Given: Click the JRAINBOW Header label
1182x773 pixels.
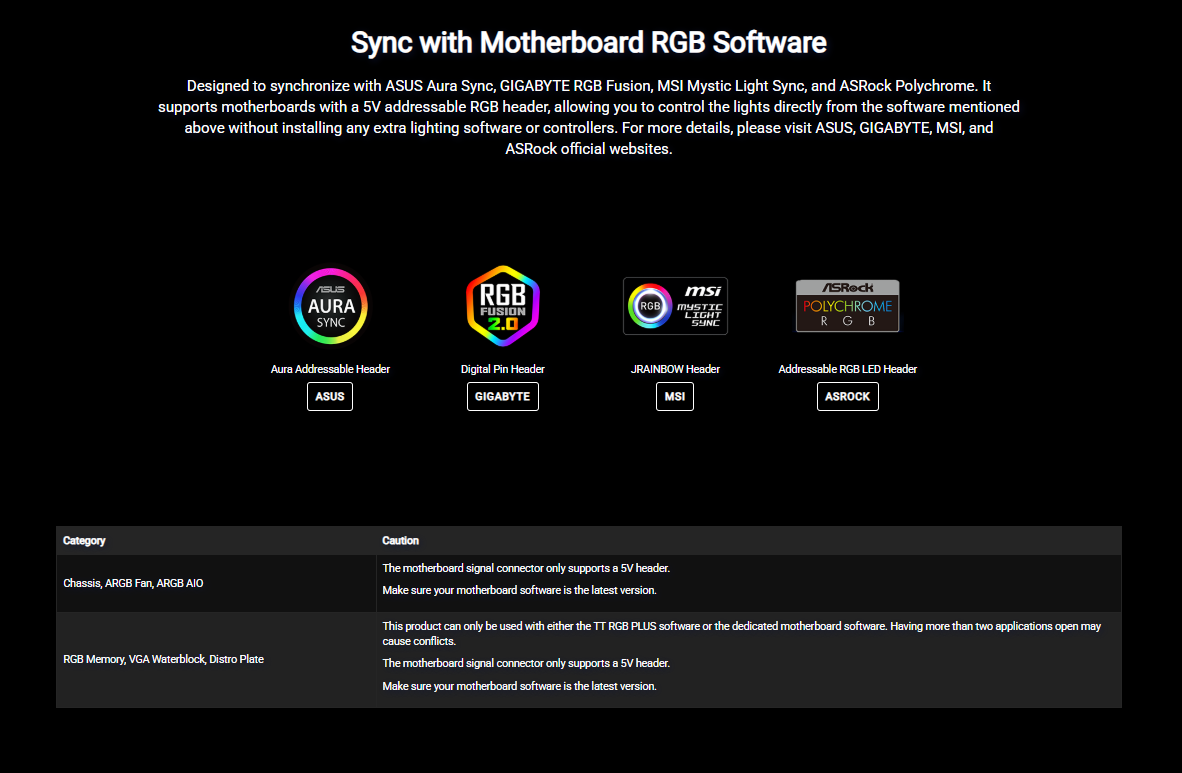Looking at the screenshot, I should click(675, 369).
